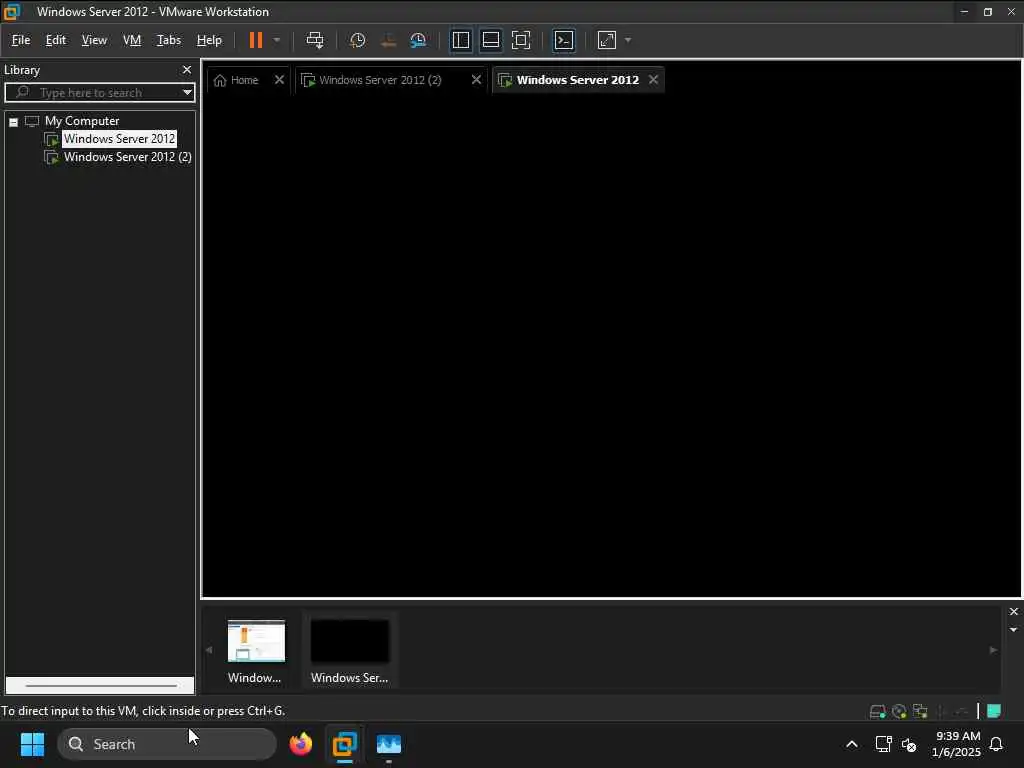
Task: Click the taskbar Search box
Action: [167, 744]
